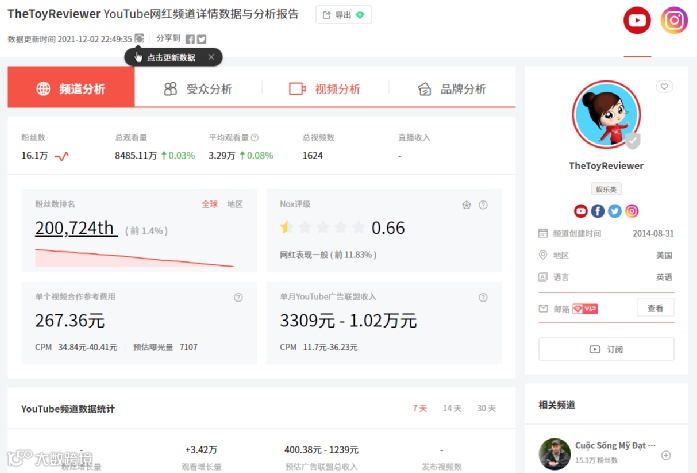
Task: Open the small Twitter social icon under profile
Action: [x=615, y=211]
